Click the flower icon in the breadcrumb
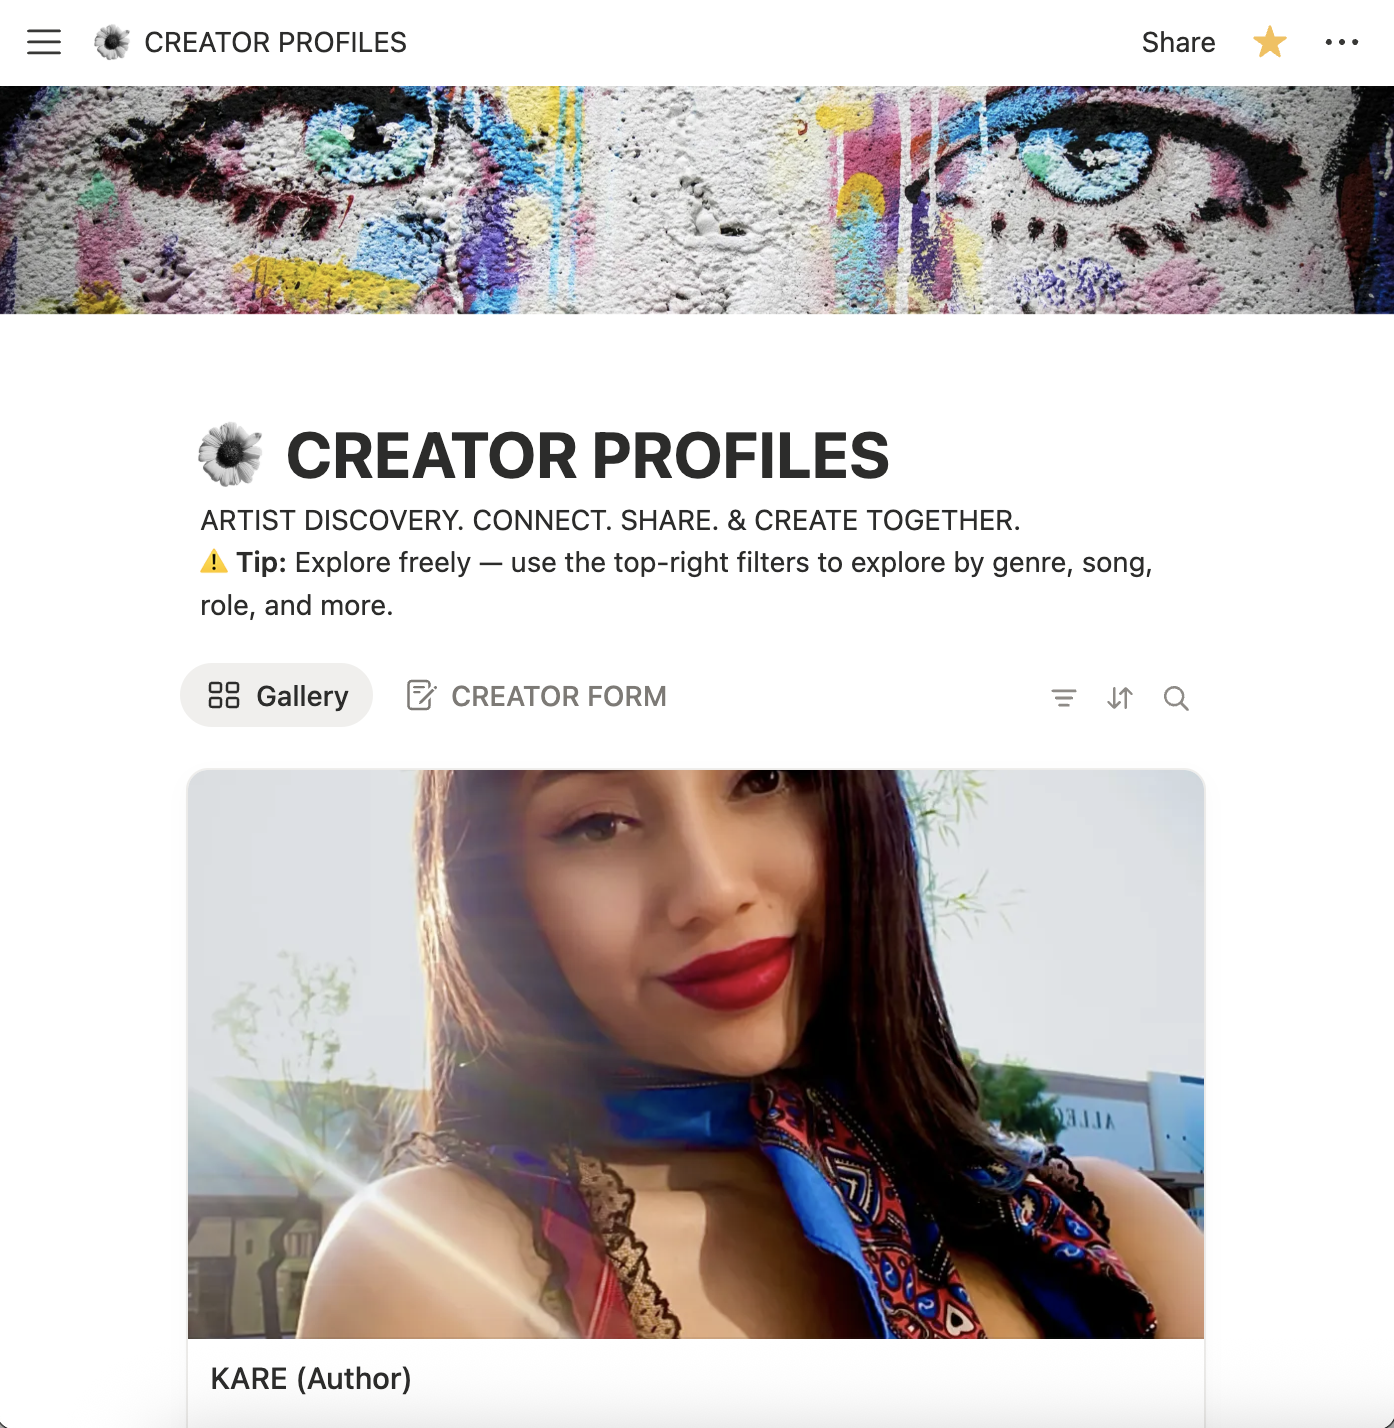 pyautogui.click(x=112, y=42)
